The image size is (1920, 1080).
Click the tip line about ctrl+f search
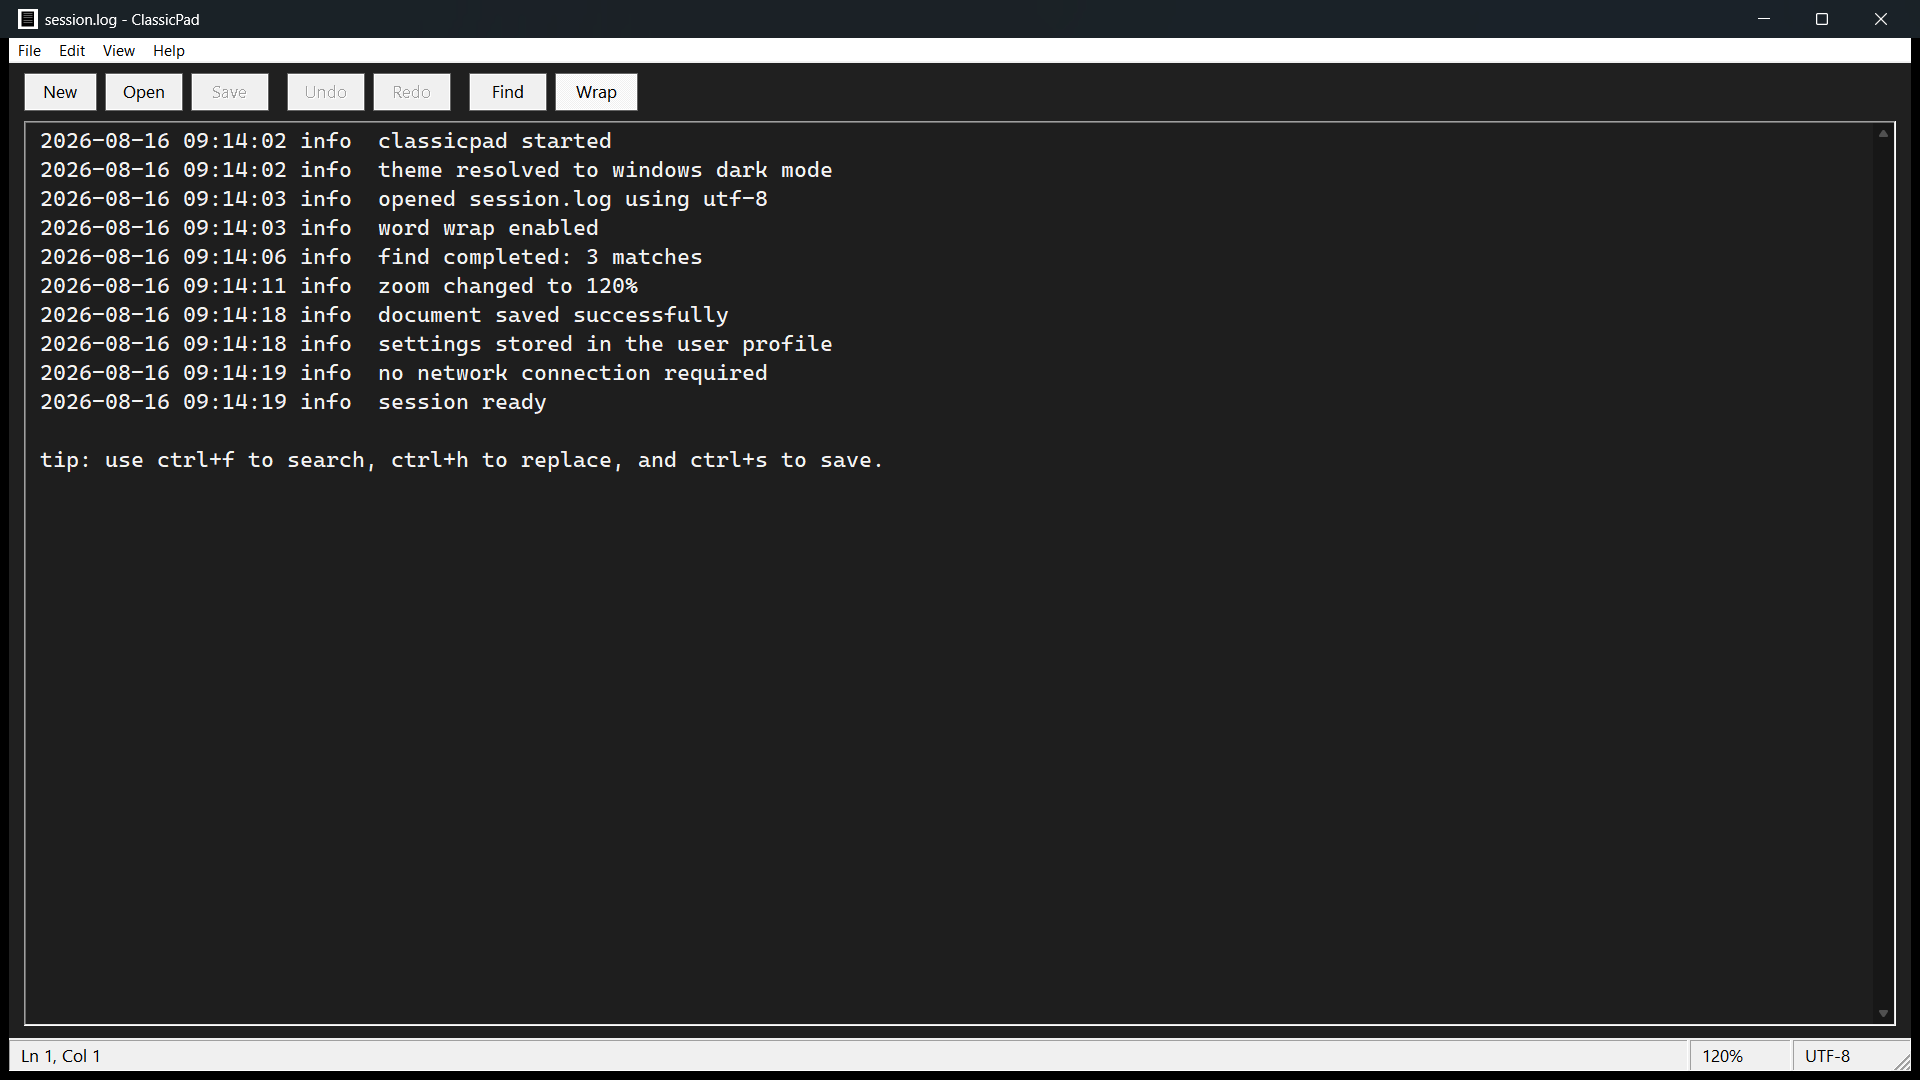click(462, 460)
